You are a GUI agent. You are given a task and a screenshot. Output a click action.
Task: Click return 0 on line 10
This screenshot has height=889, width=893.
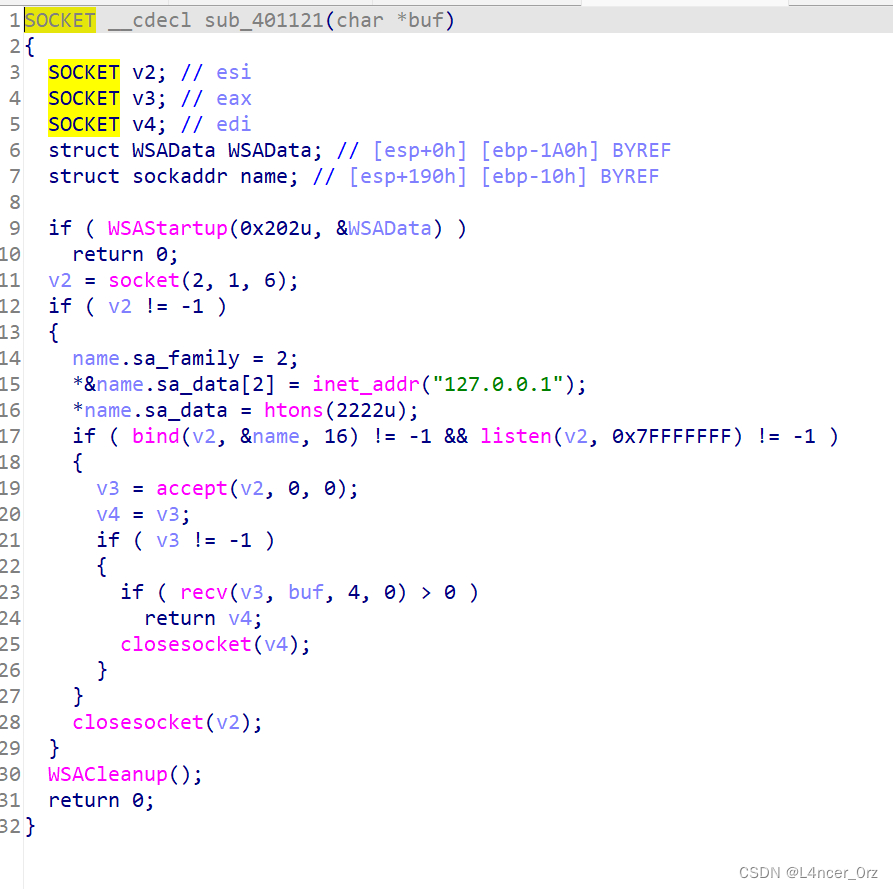click(x=125, y=255)
